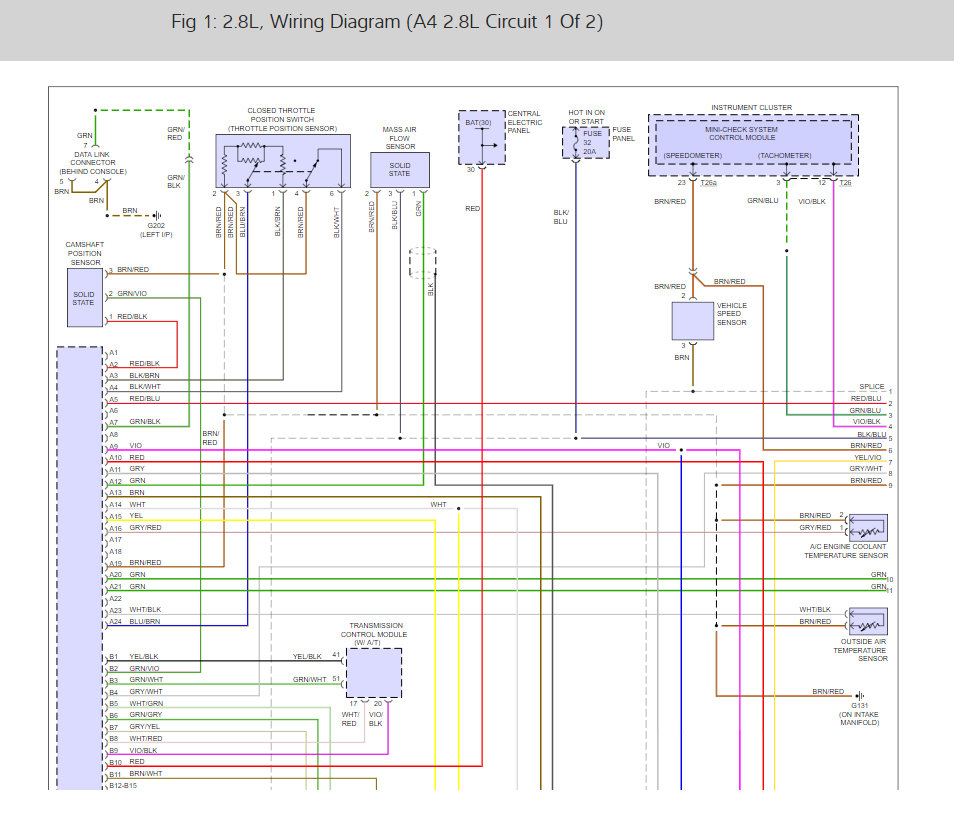Image resolution: width=954 pixels, height=820 pixels.
Task: Click the 'A16 GRY/RED' pin label
Action: click(136, 528)
